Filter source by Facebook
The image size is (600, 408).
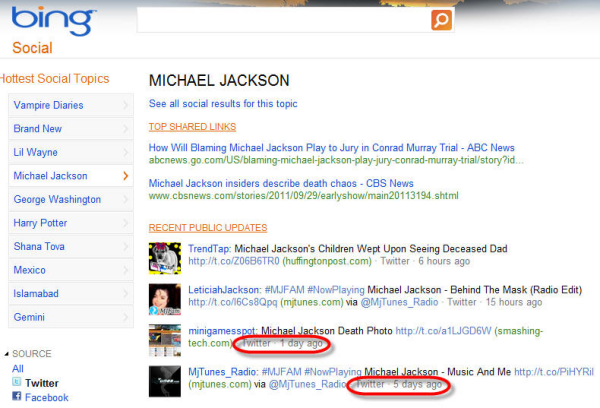click(47, 398)
